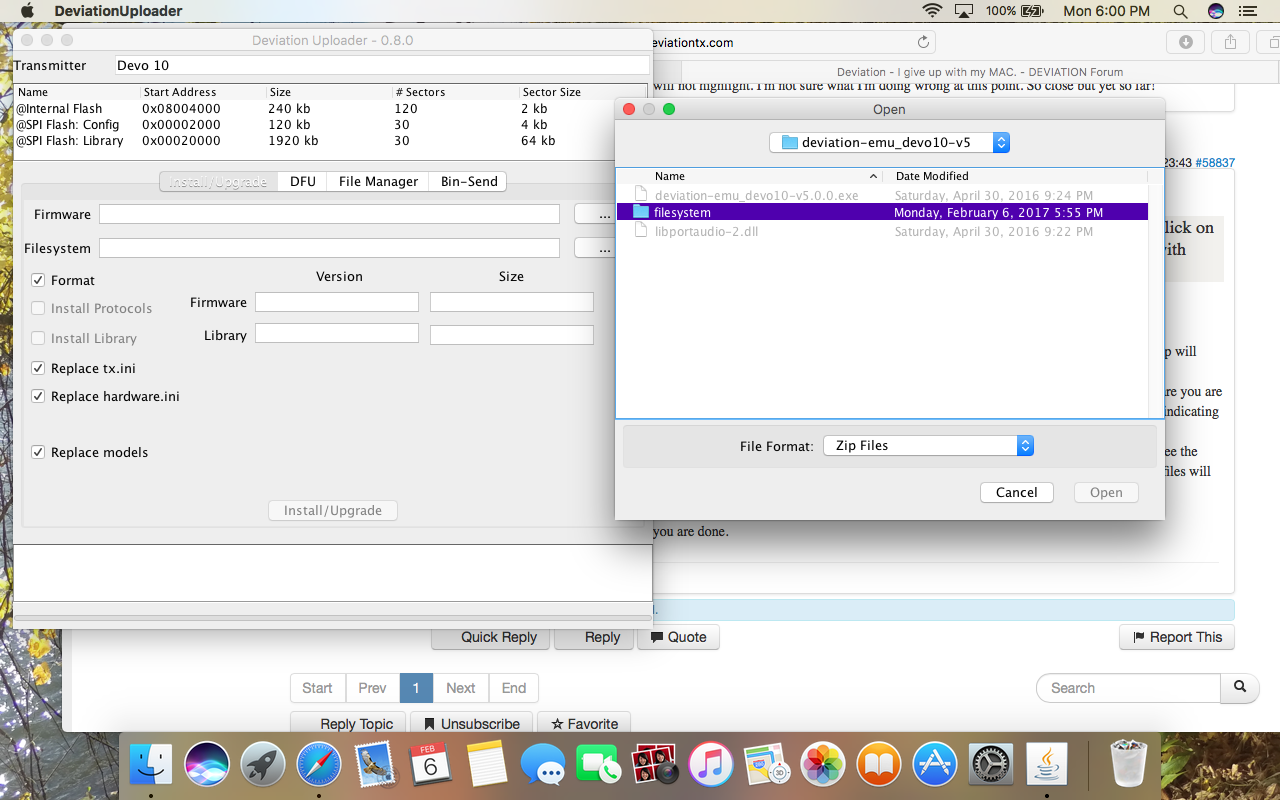The width and height of the screenshot is (1280, 800).
Task: Uncheck the Format checkbox
Action: pyautogui.click(x=38, y=280)
